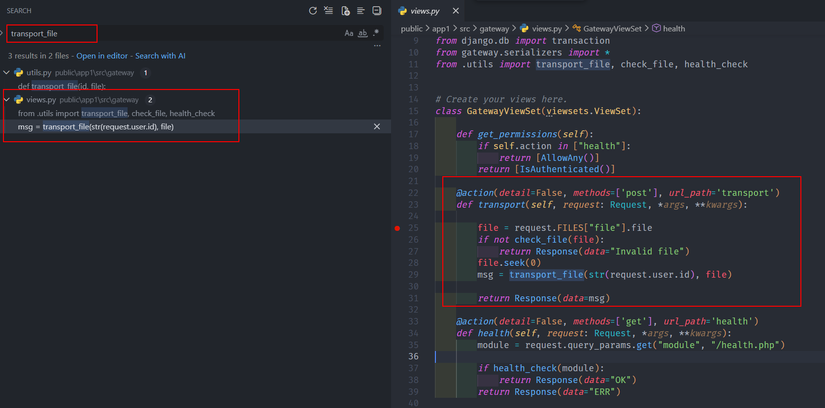Toggle search details three-dot button

click(377, 46)
